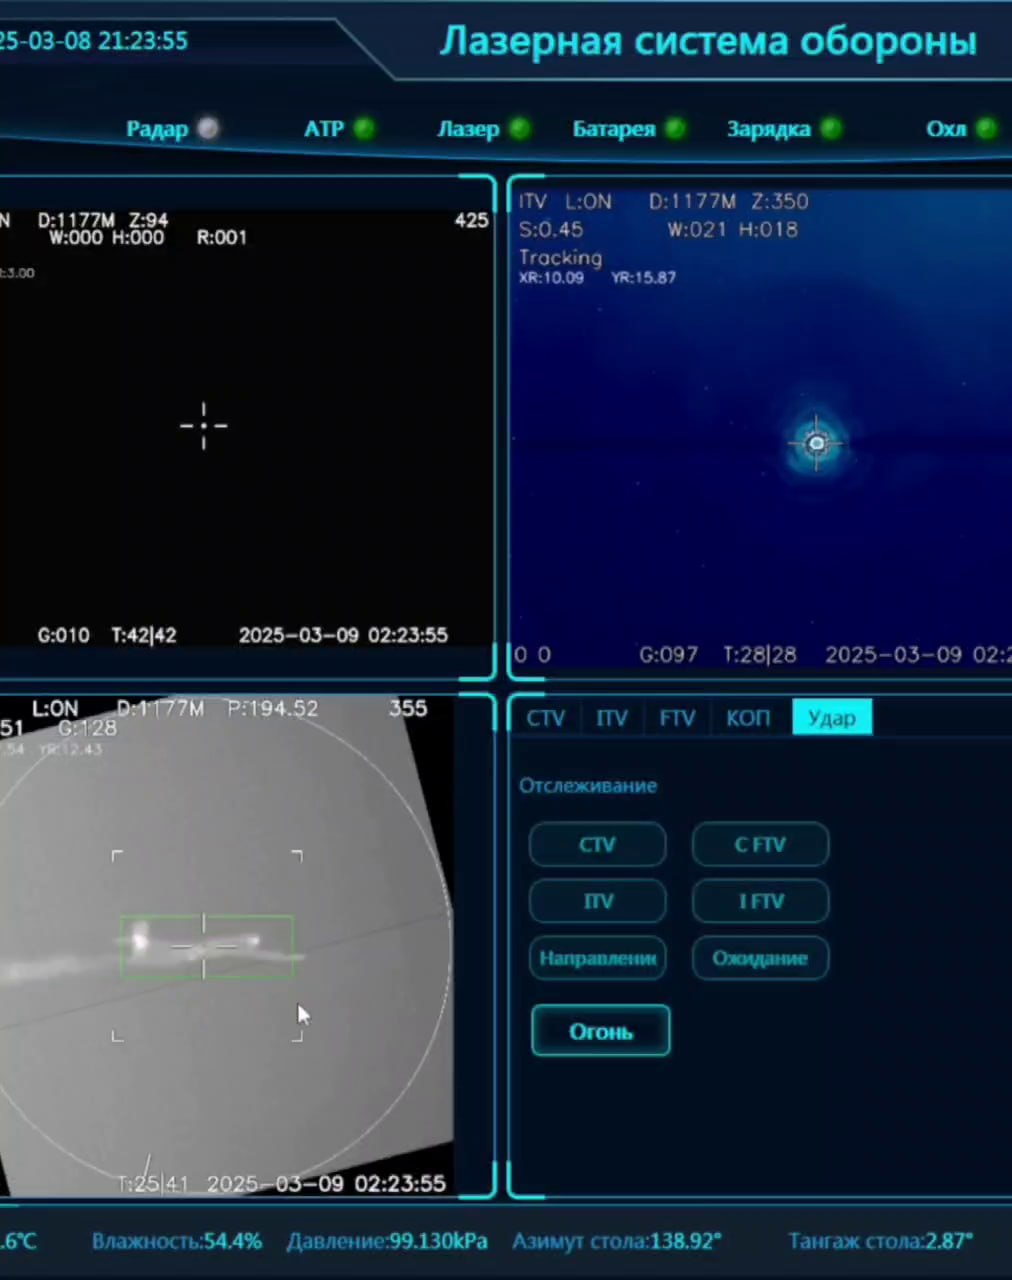Click tracking reticle in blue thermal view

[817, 443]
